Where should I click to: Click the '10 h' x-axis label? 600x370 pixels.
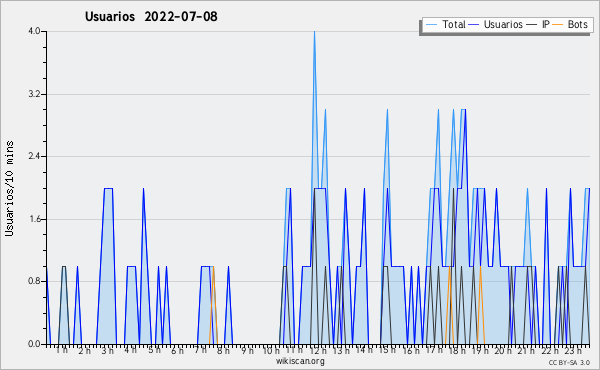271,351
